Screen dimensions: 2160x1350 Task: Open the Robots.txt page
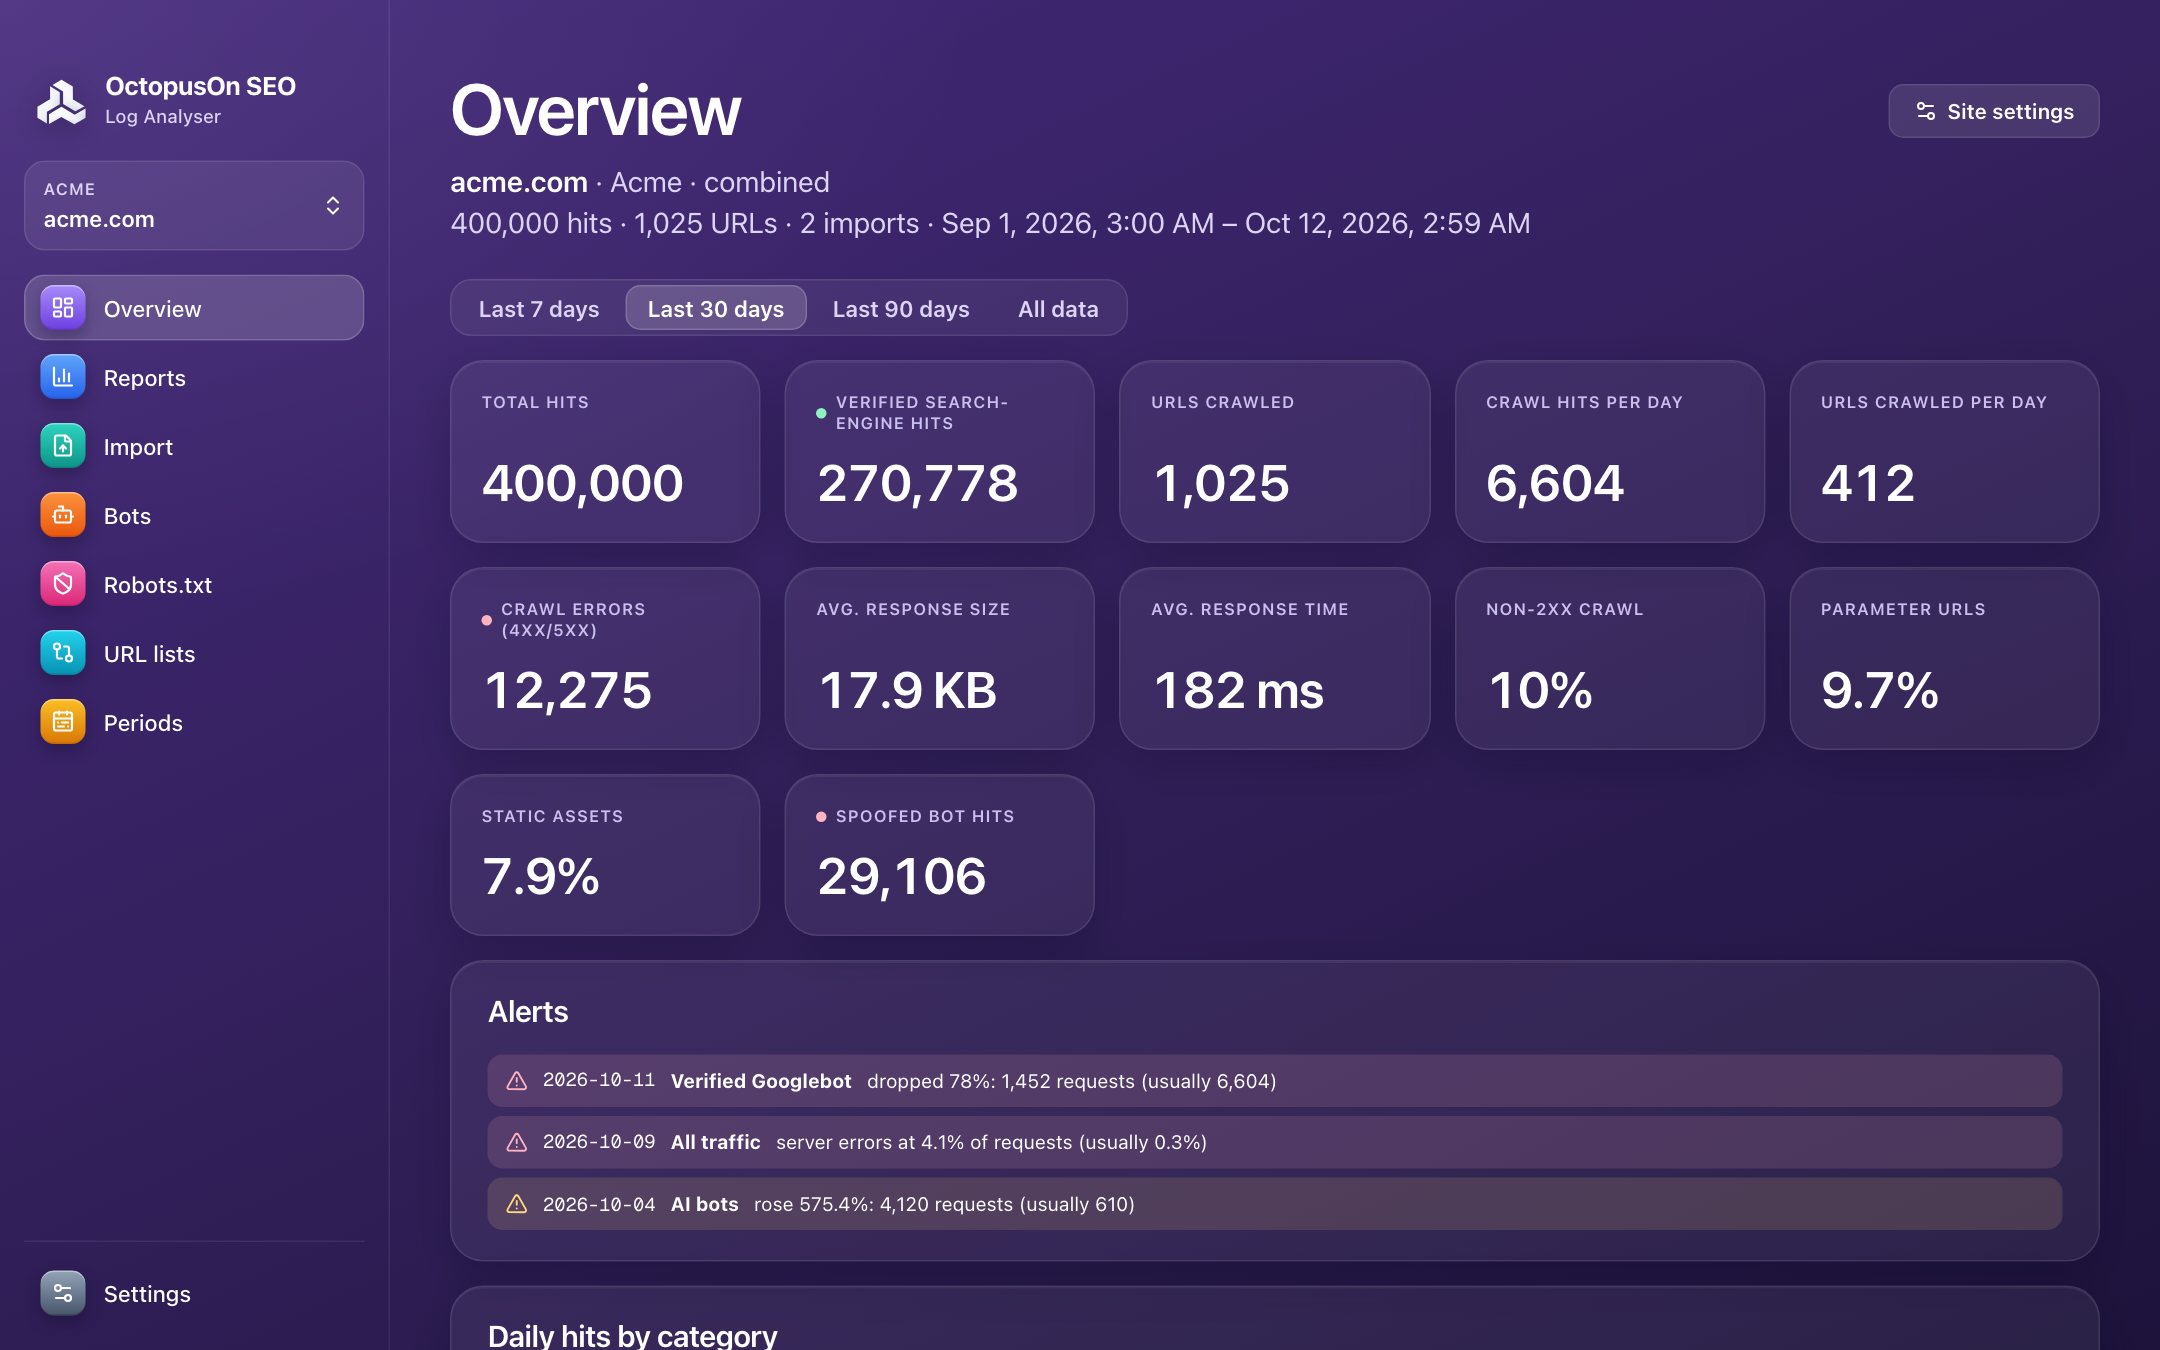coord(194,584)
